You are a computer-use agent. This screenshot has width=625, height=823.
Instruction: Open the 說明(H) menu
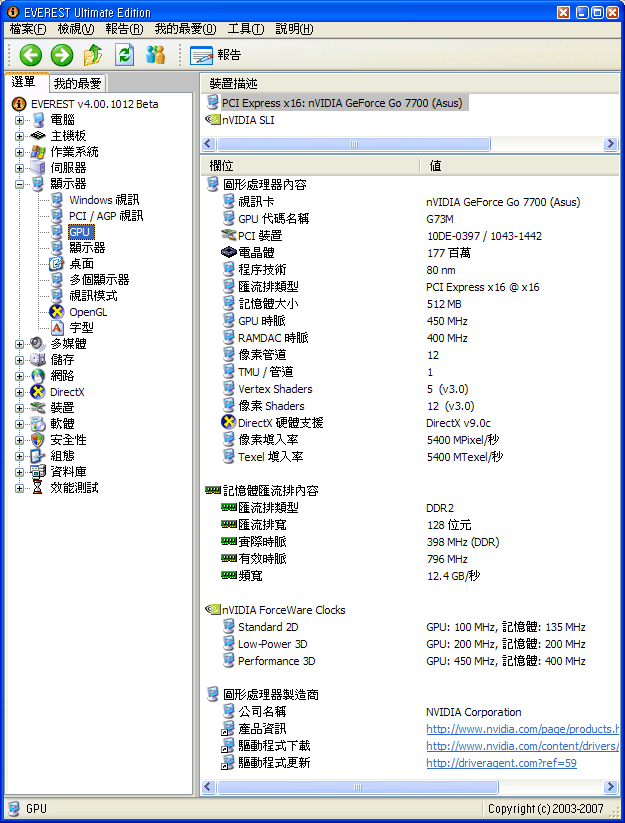294,29
